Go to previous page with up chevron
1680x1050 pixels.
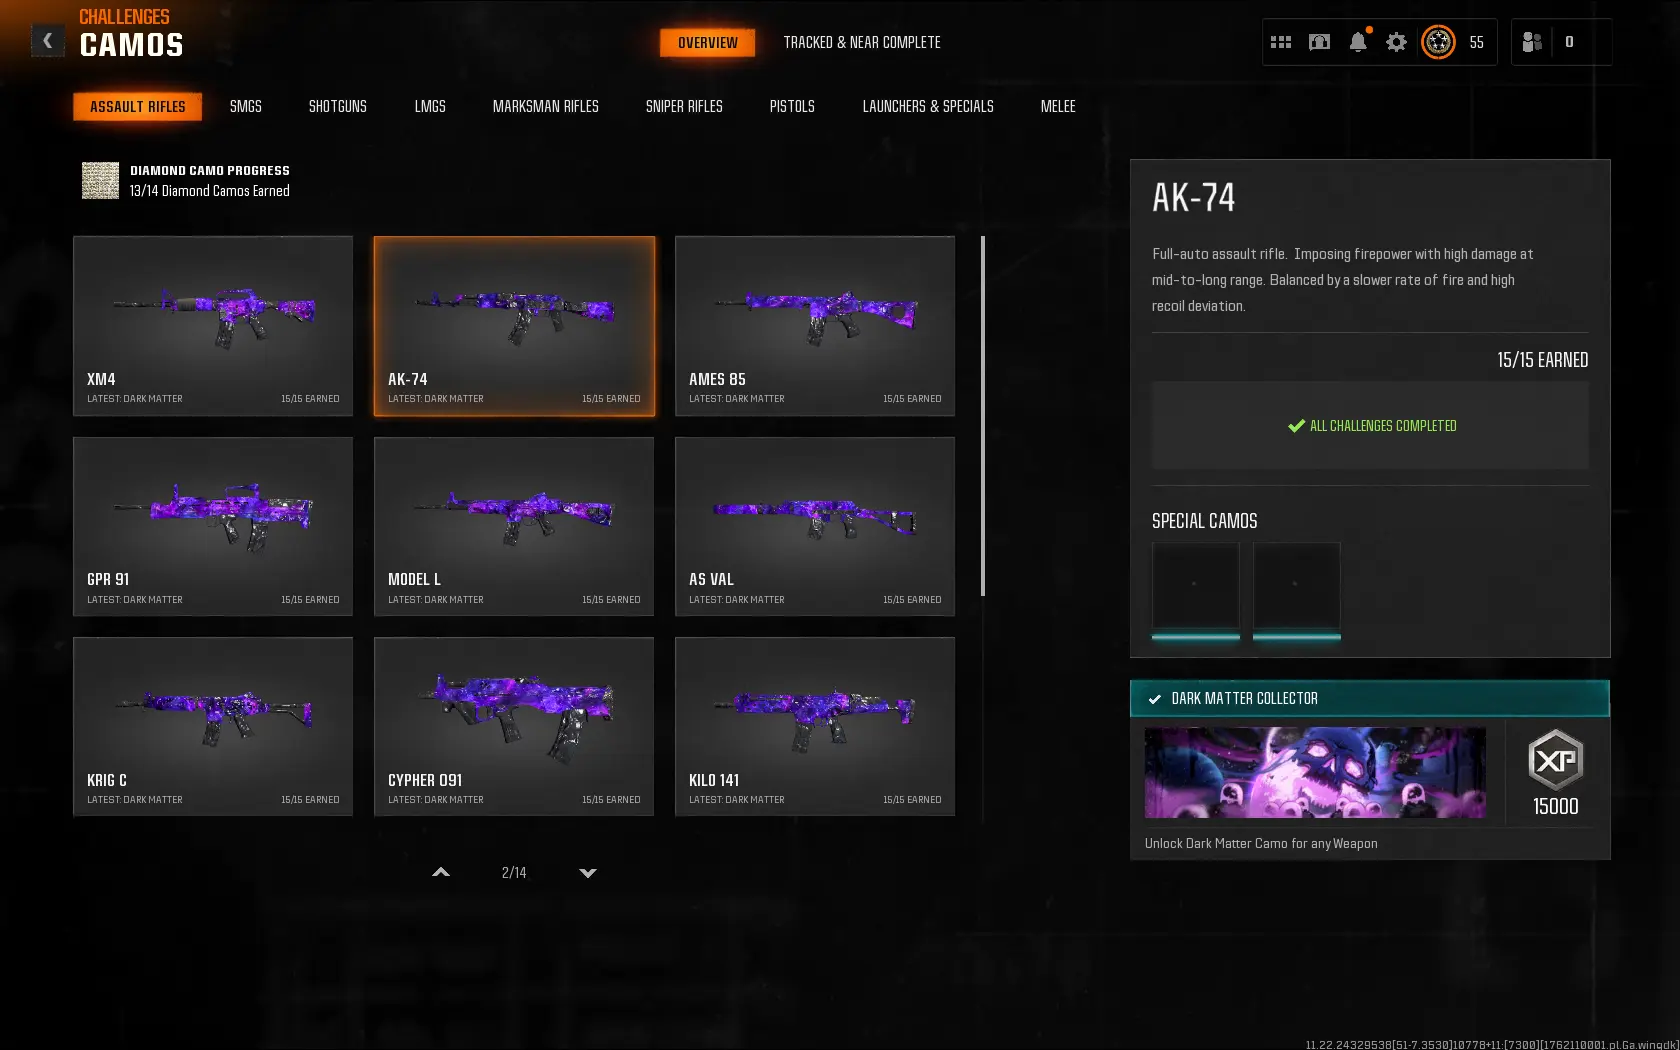(x=440, y=873)
